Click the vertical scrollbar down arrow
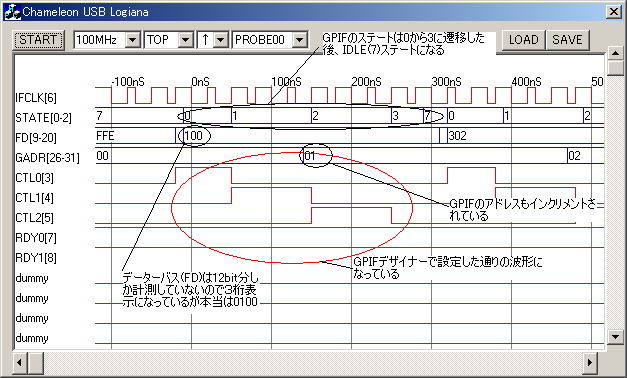The image size is (627, 378). pos(615,336)
